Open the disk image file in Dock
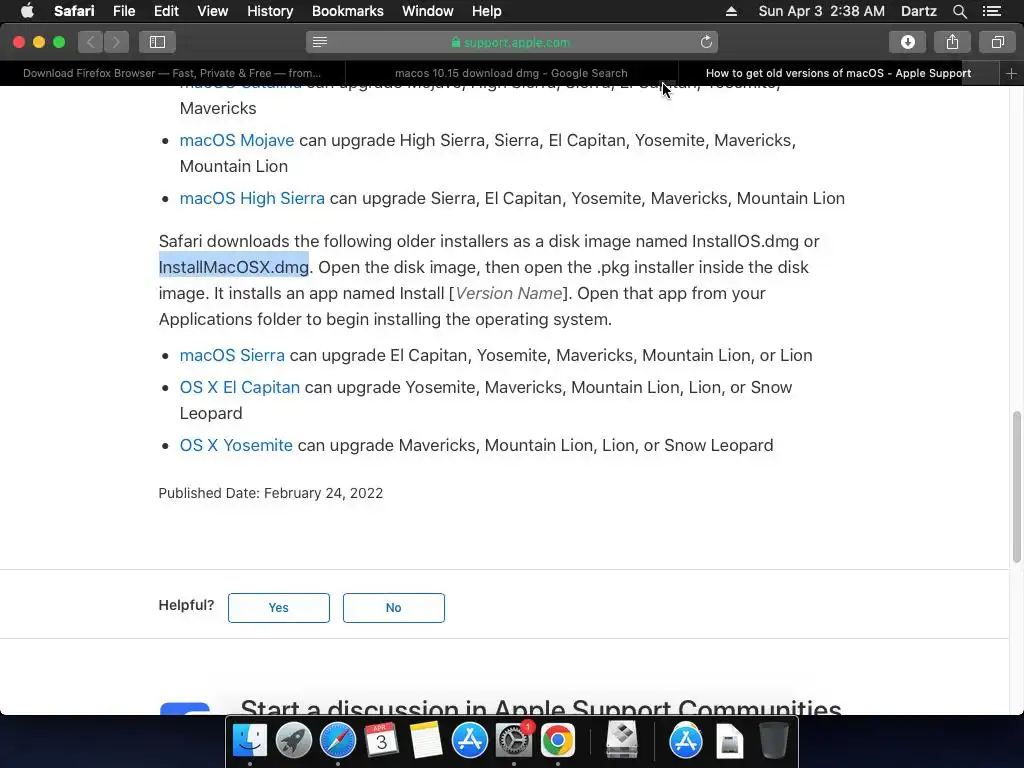 tap(729, 741)
